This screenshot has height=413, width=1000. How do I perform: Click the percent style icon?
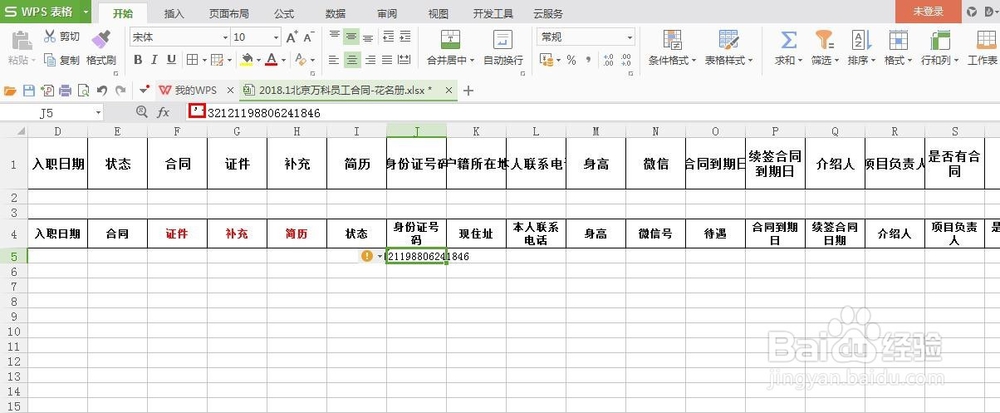[571, 60]
